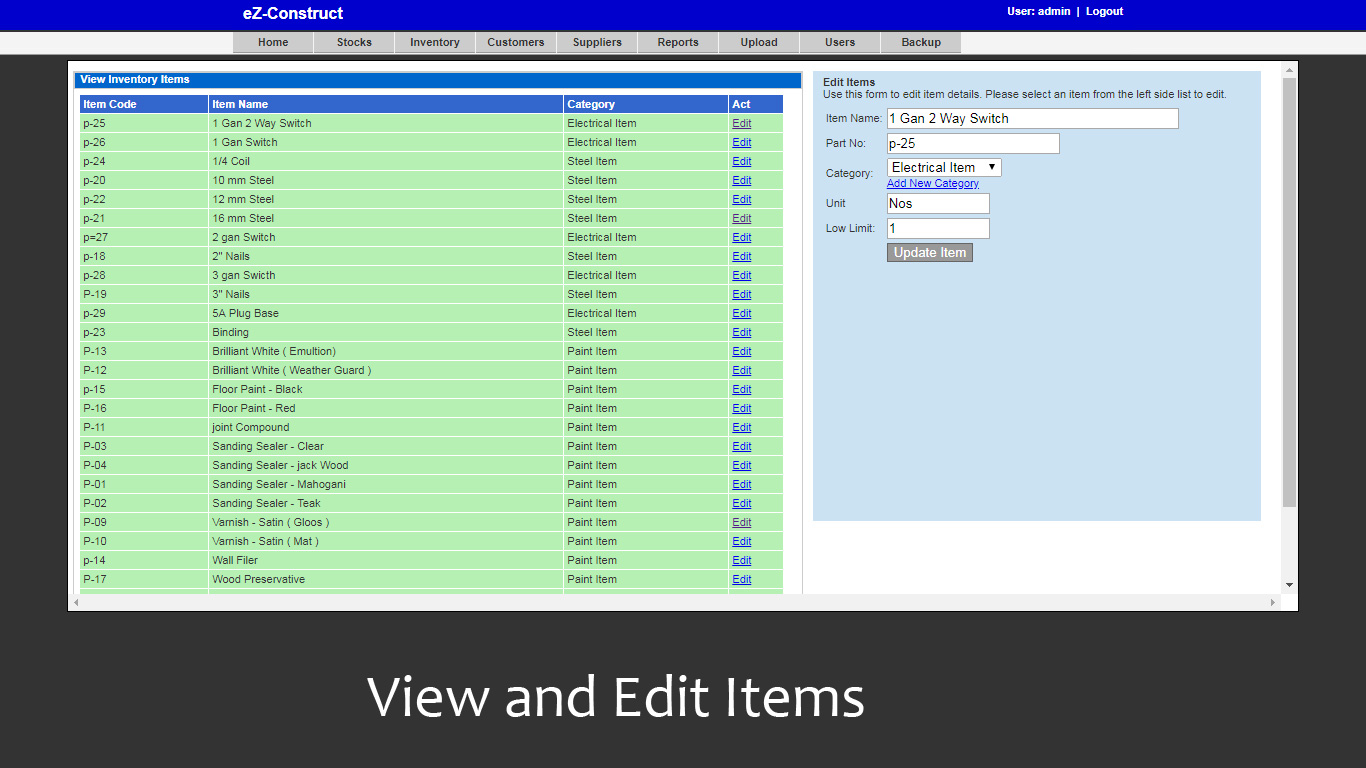Open the Category dropdown in Edit Items
The height and width of the screenshot is (768, 1366).
point(943,167)
